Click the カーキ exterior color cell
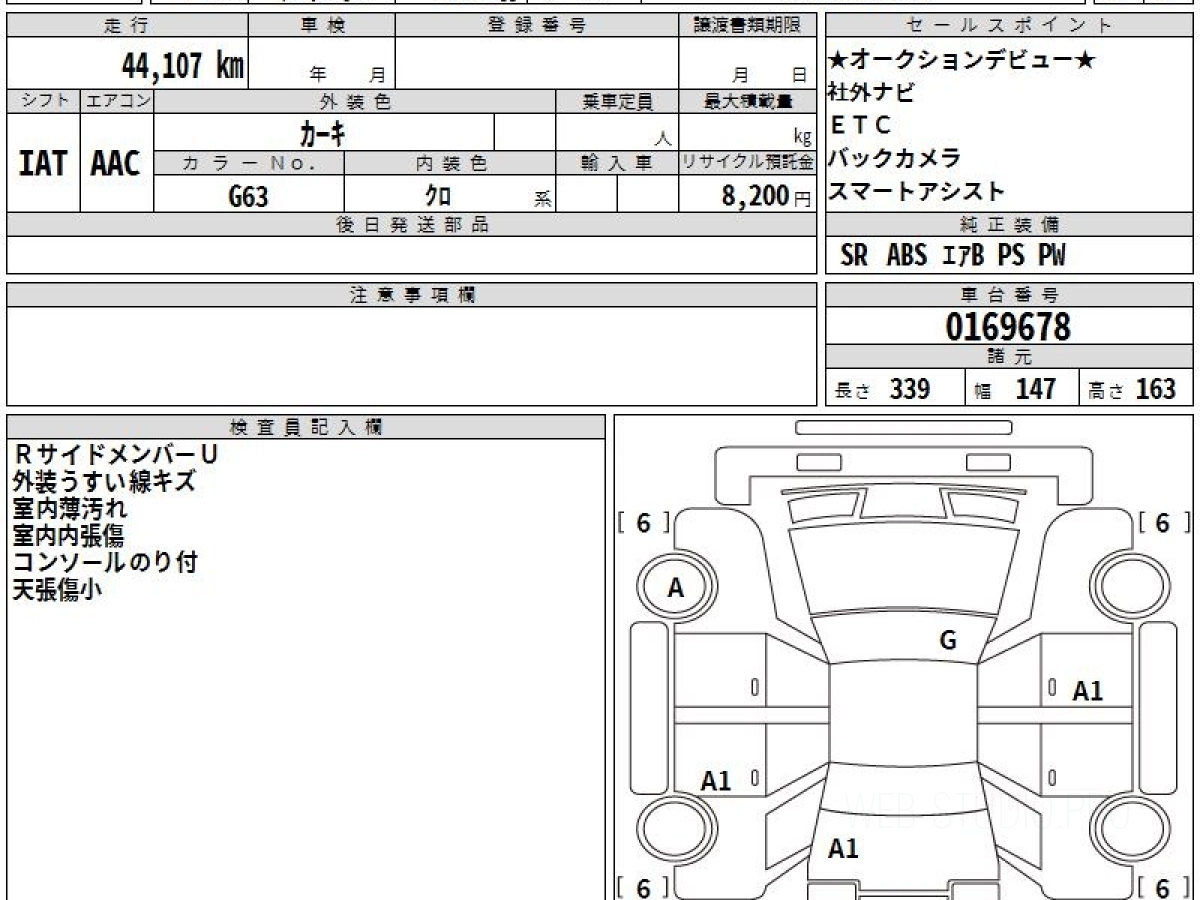1200x900 pixels. coord(324,132)
